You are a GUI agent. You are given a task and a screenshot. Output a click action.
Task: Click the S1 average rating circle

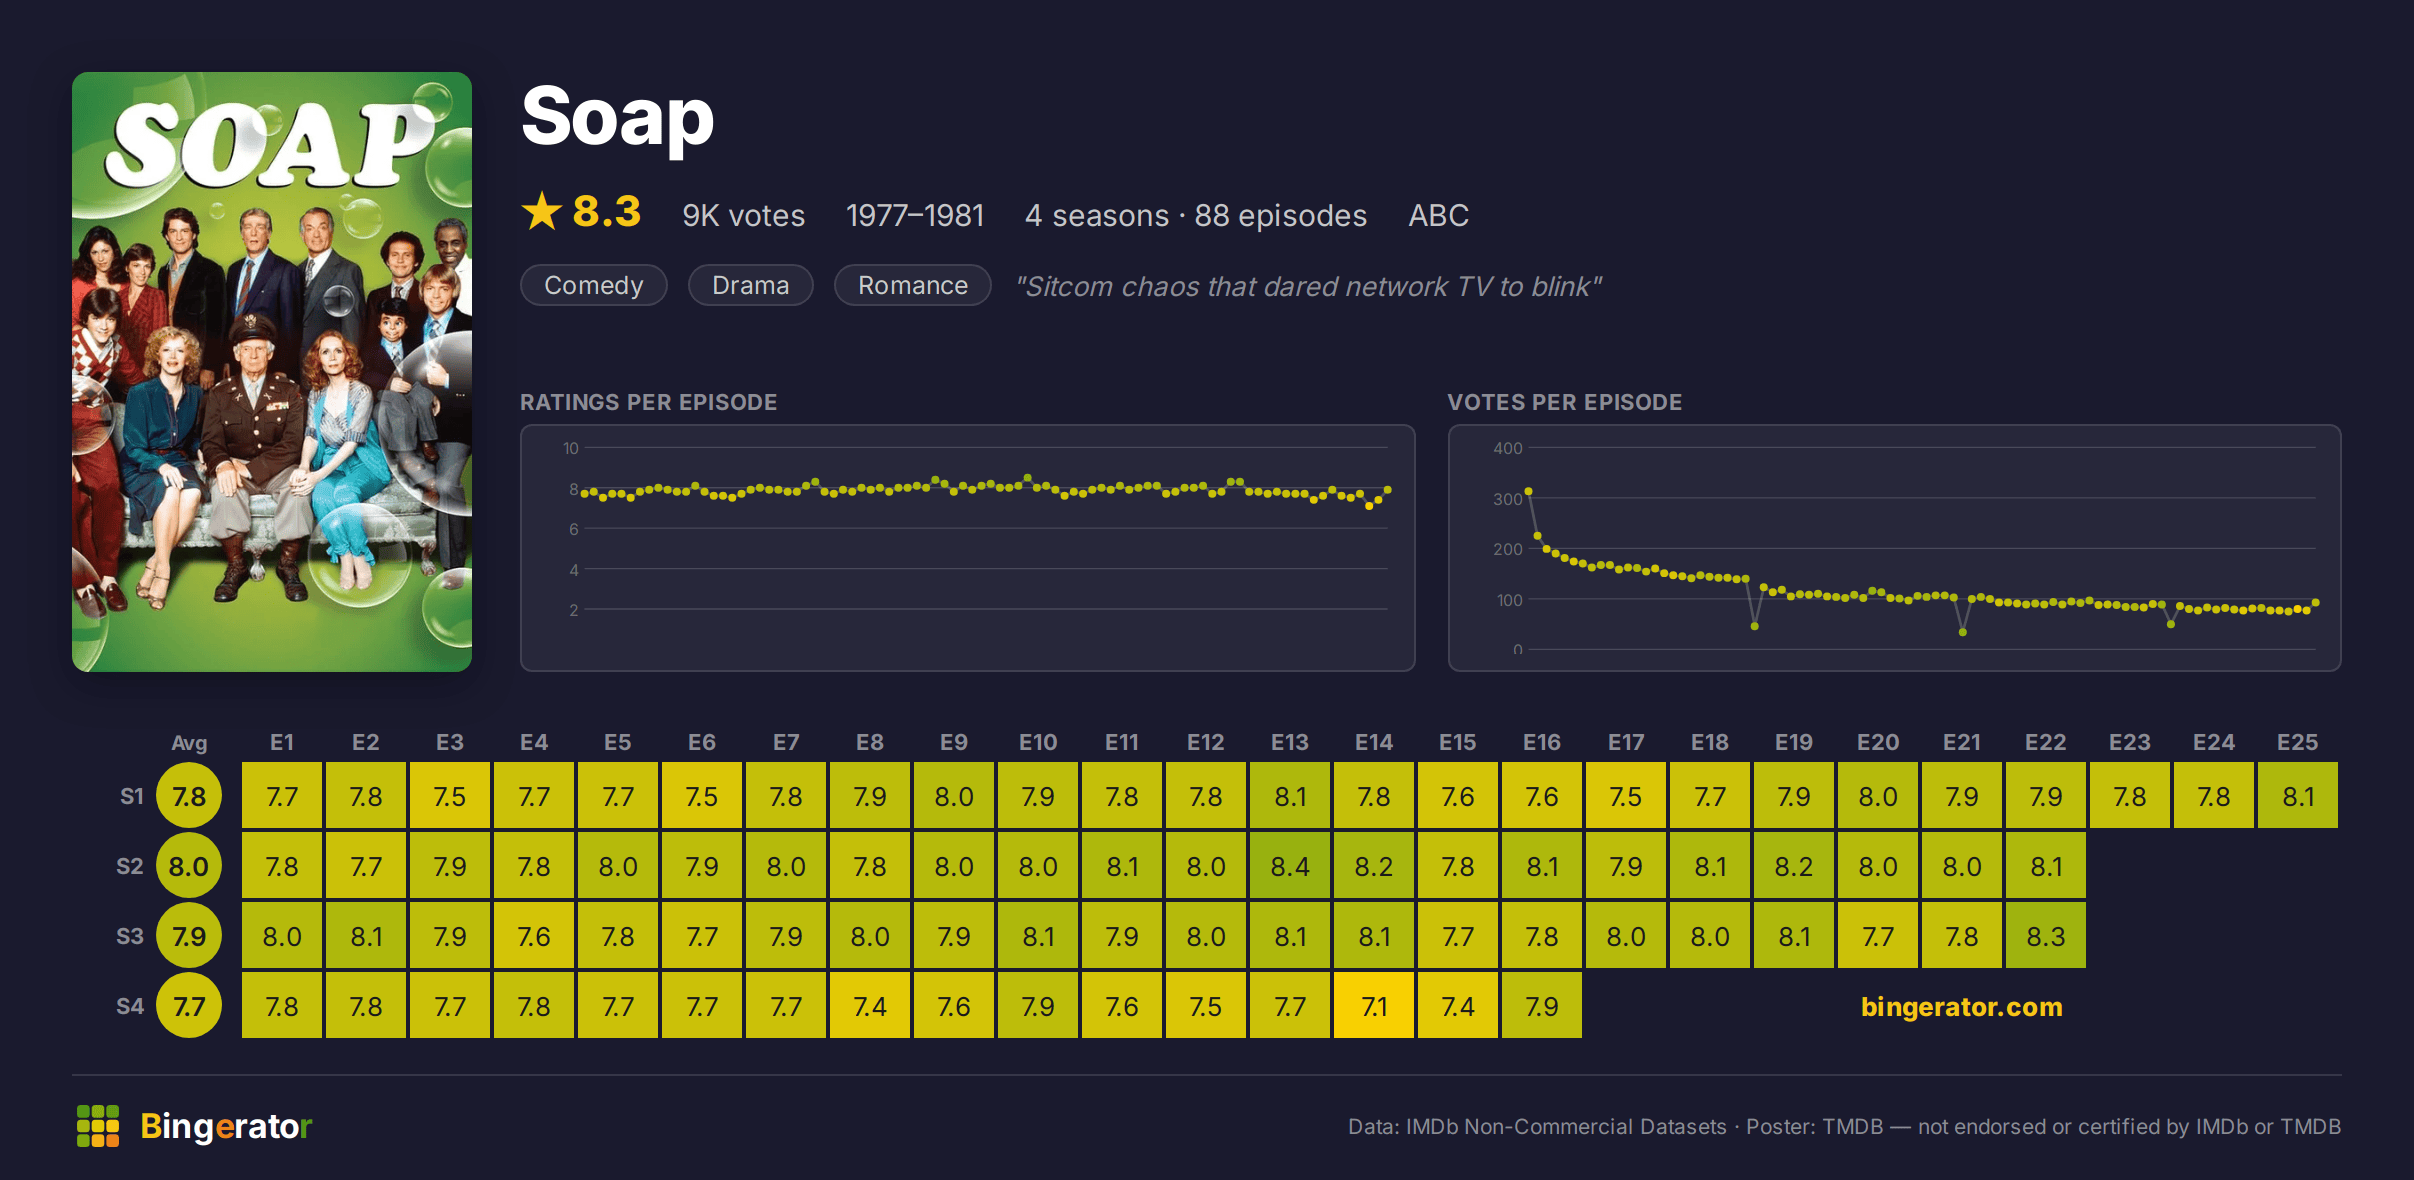pyautogui.click(x=189, y=796)
